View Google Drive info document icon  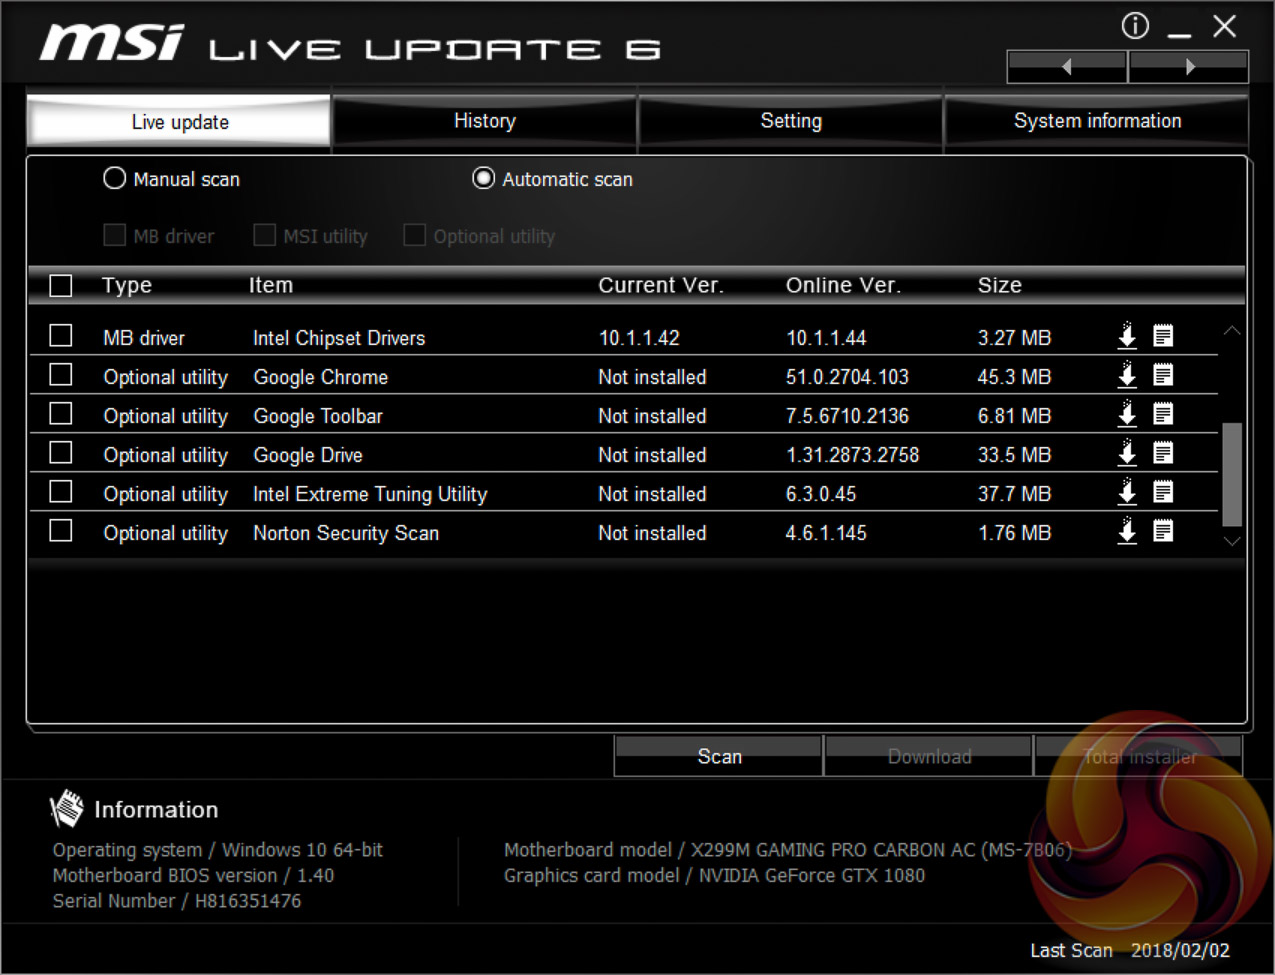(1163, 453)
